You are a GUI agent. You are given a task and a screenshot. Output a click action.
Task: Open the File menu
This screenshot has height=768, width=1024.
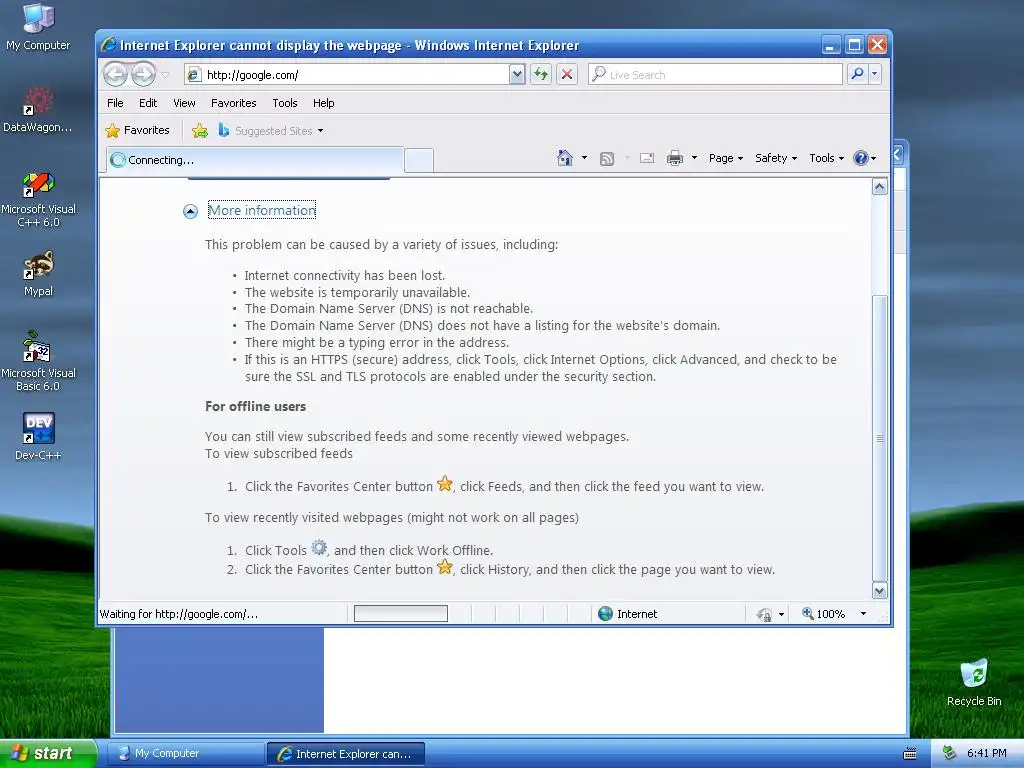[x=115, y=103]
